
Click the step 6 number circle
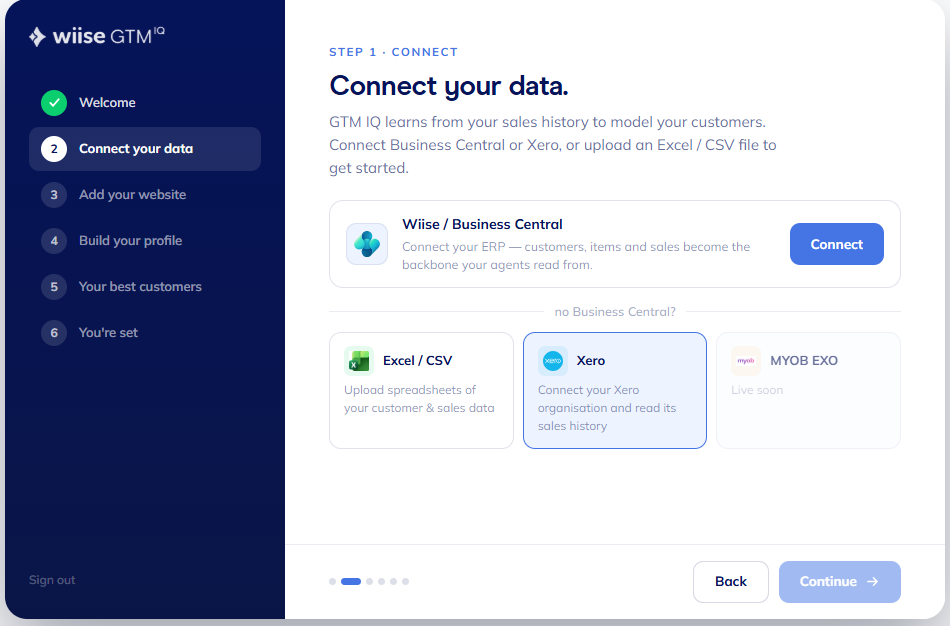[x=54, y=333]
